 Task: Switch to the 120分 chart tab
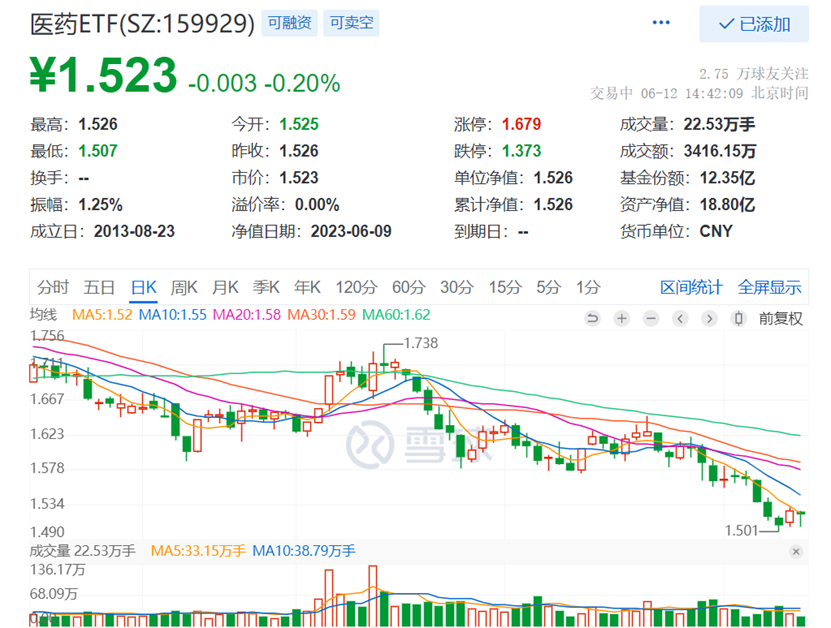(x=356, y=287)
